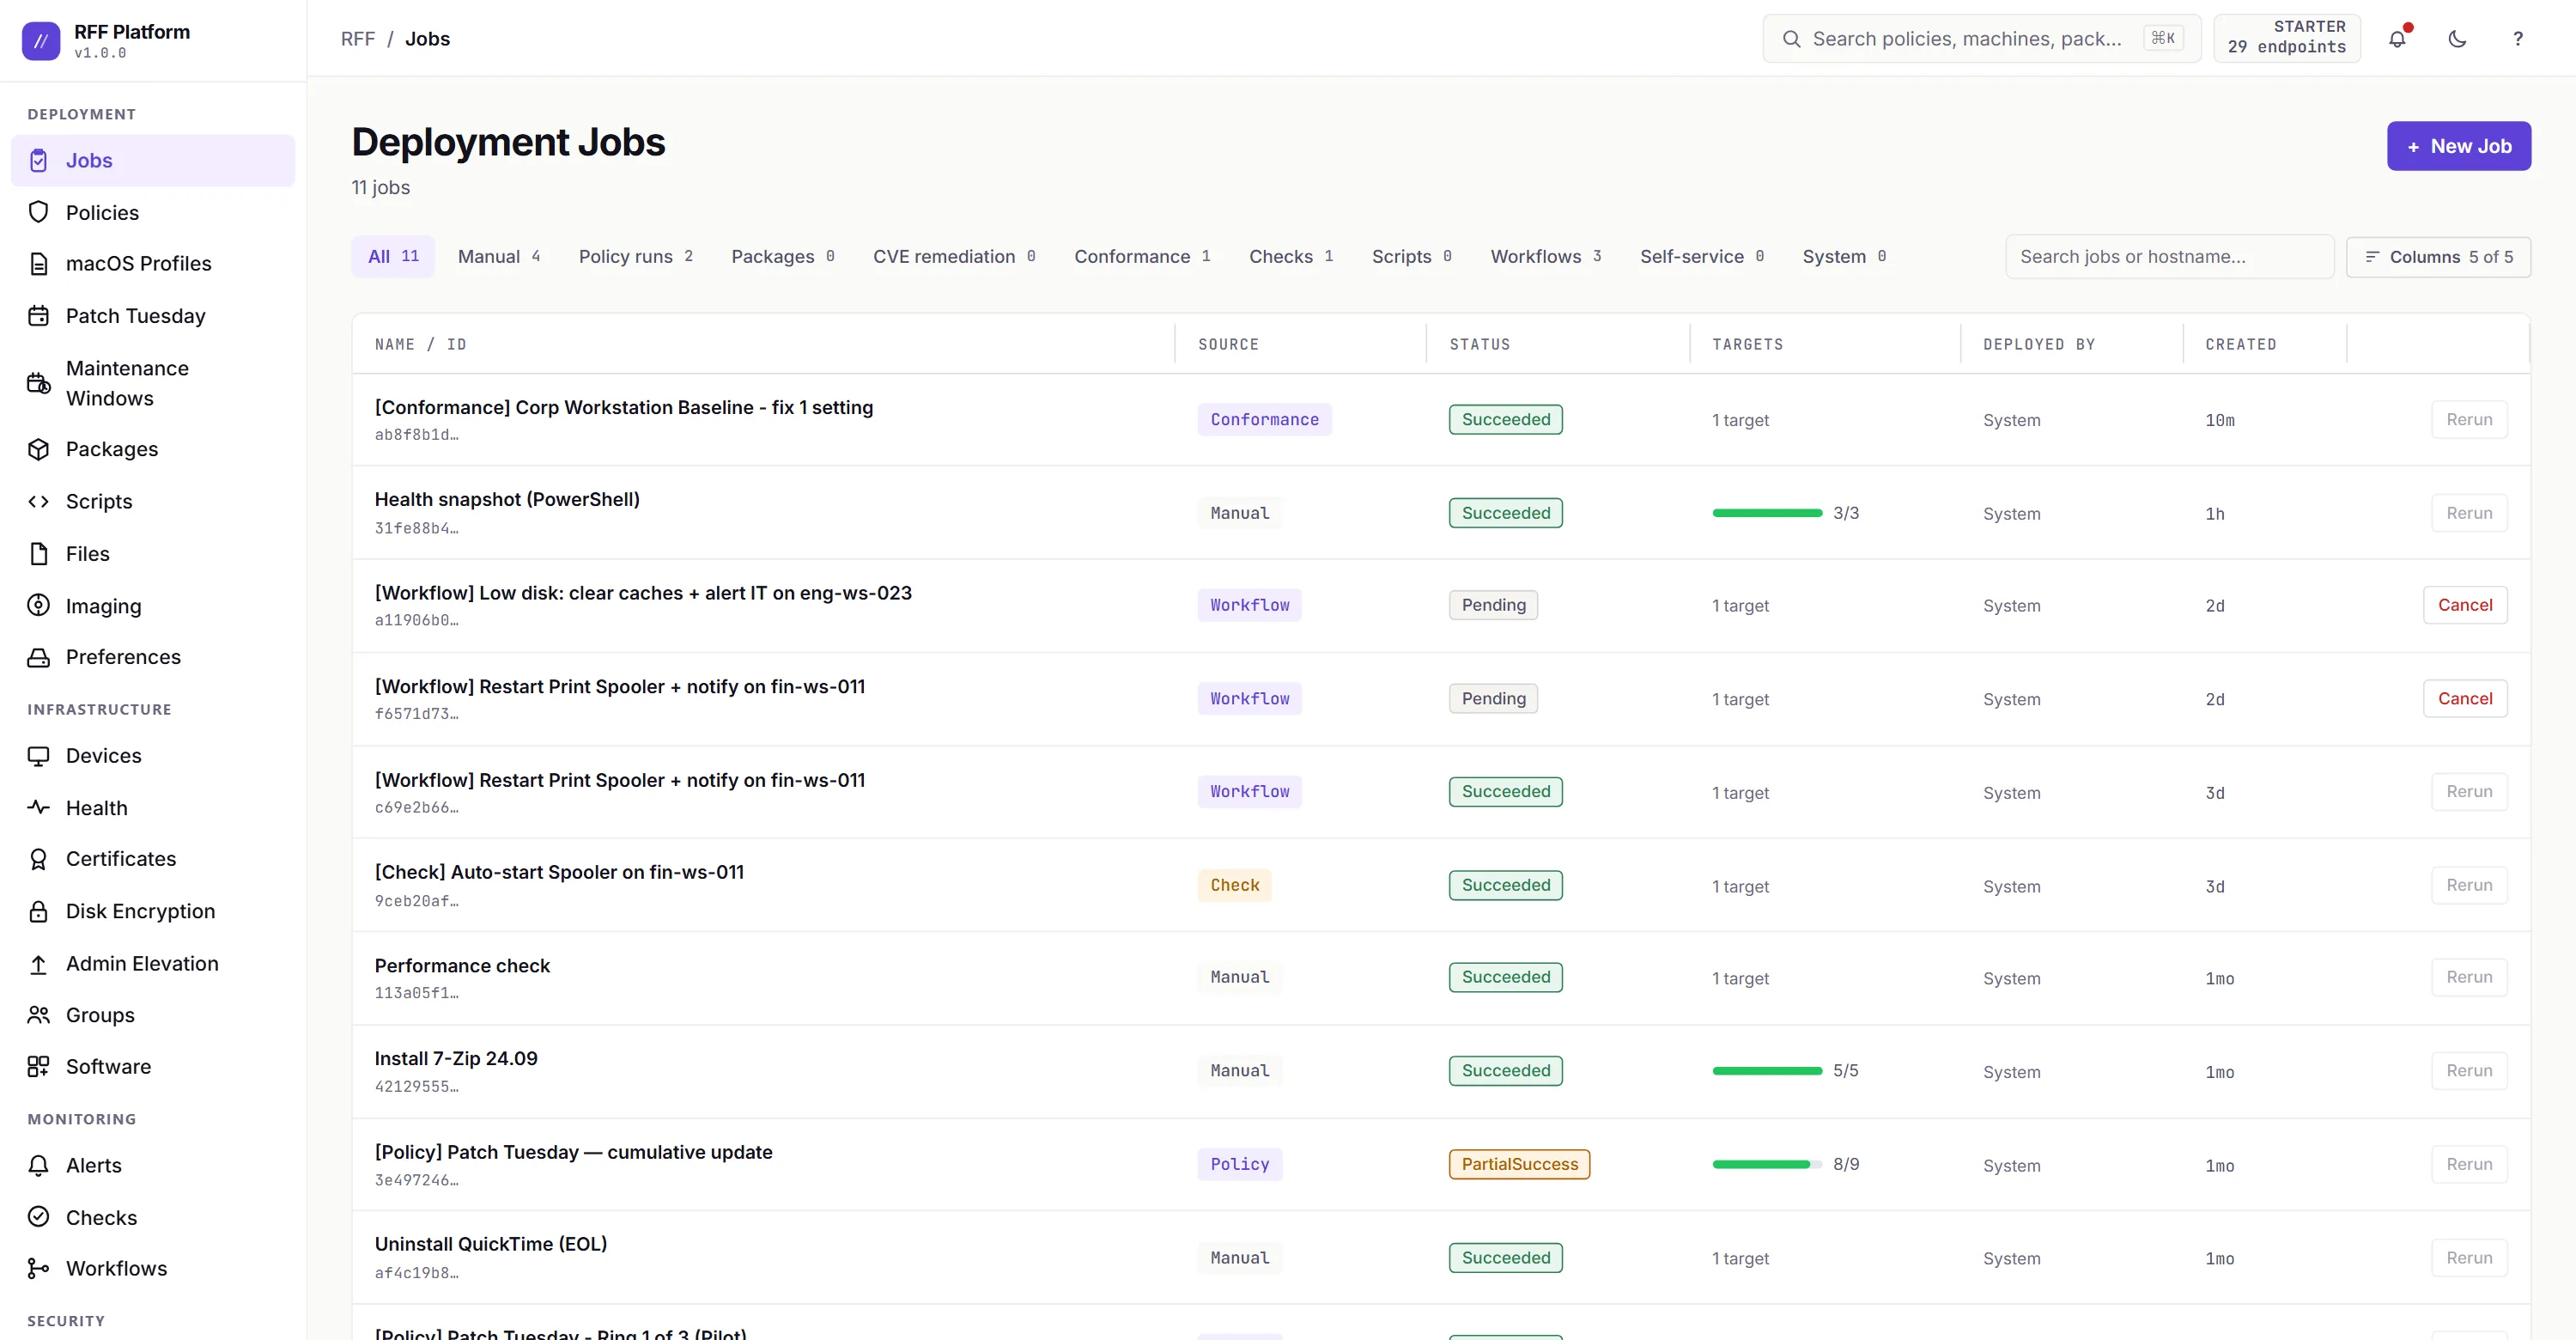Click the New Job button

(2458, 146)
